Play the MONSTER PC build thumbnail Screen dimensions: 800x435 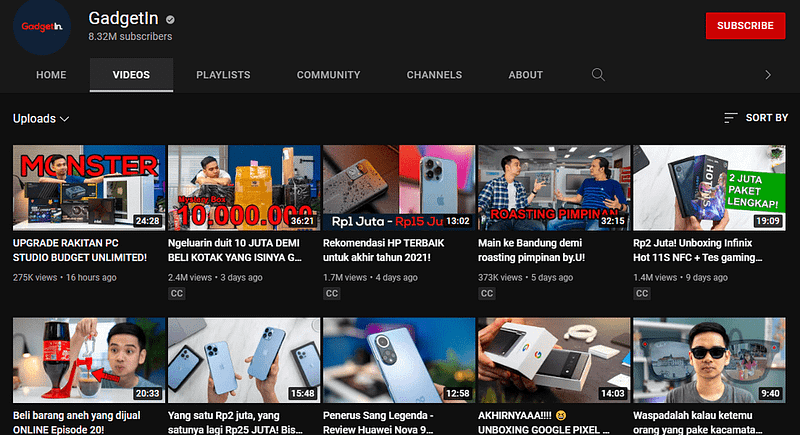point(89,188)
